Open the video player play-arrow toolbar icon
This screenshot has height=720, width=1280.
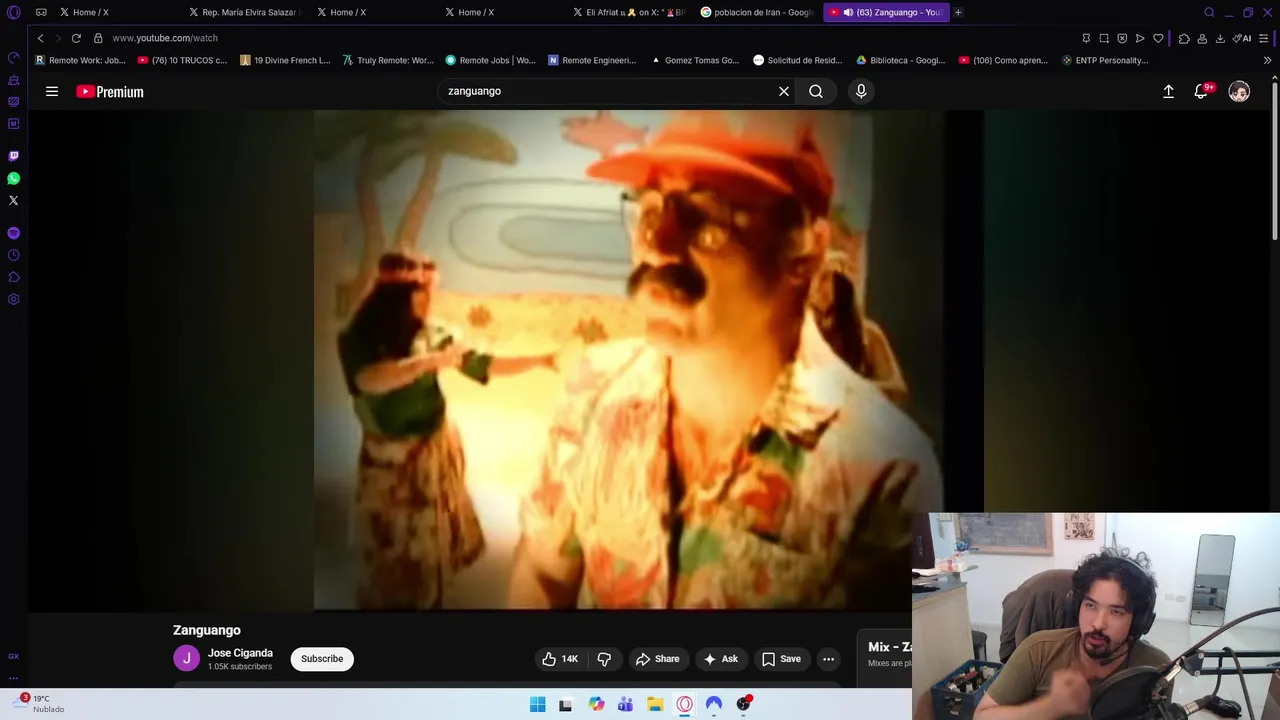[1140, 38]
